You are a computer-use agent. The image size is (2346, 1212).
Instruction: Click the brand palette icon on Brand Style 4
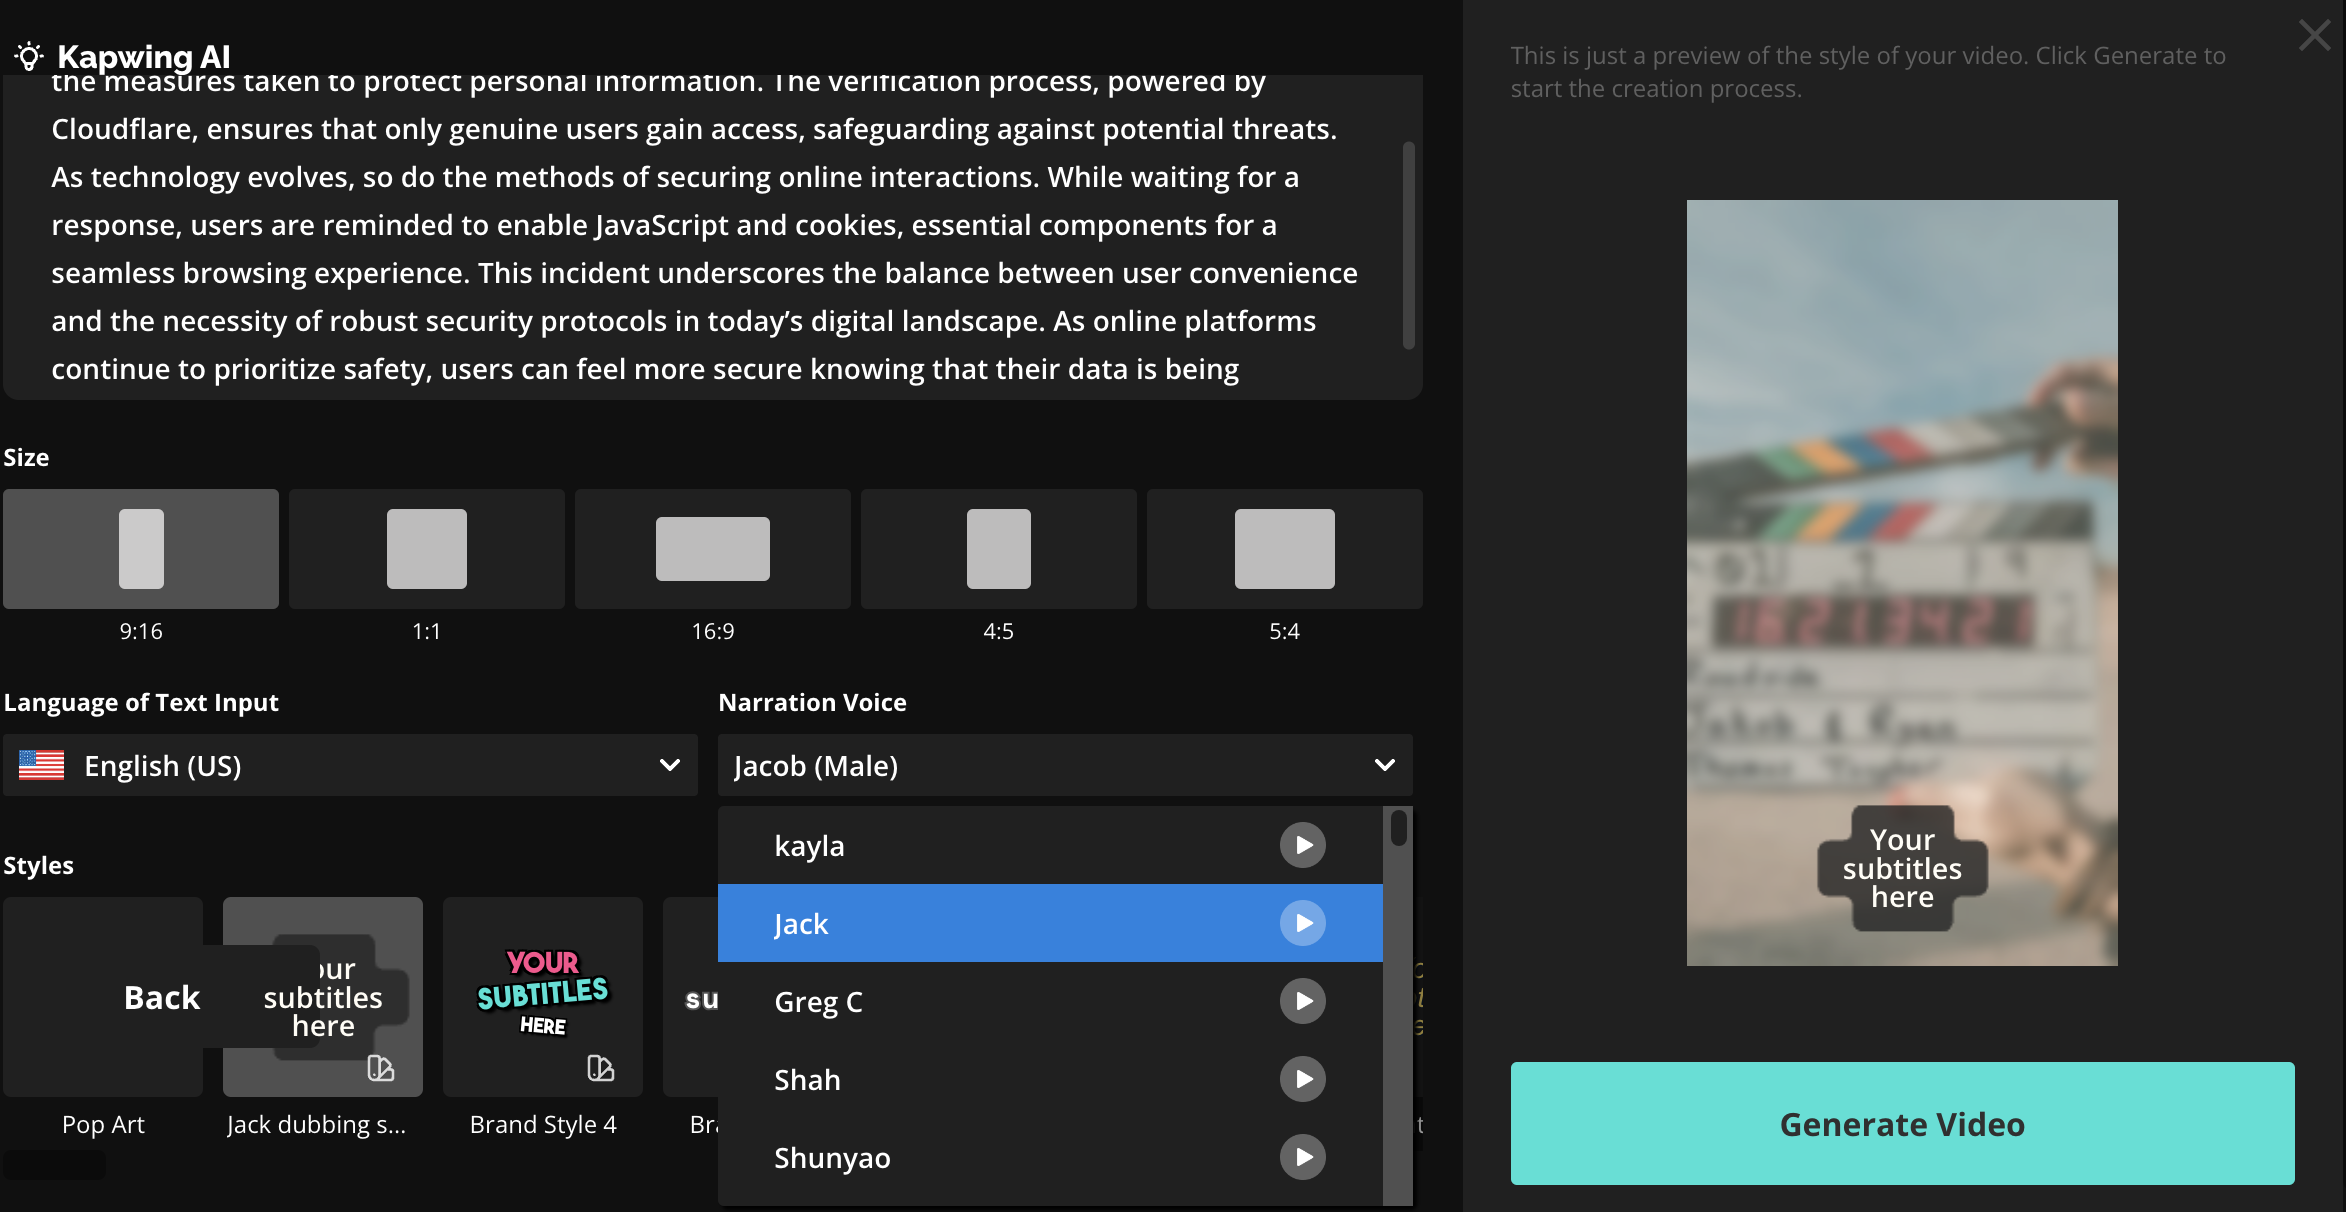click(x=600, y=1067)
